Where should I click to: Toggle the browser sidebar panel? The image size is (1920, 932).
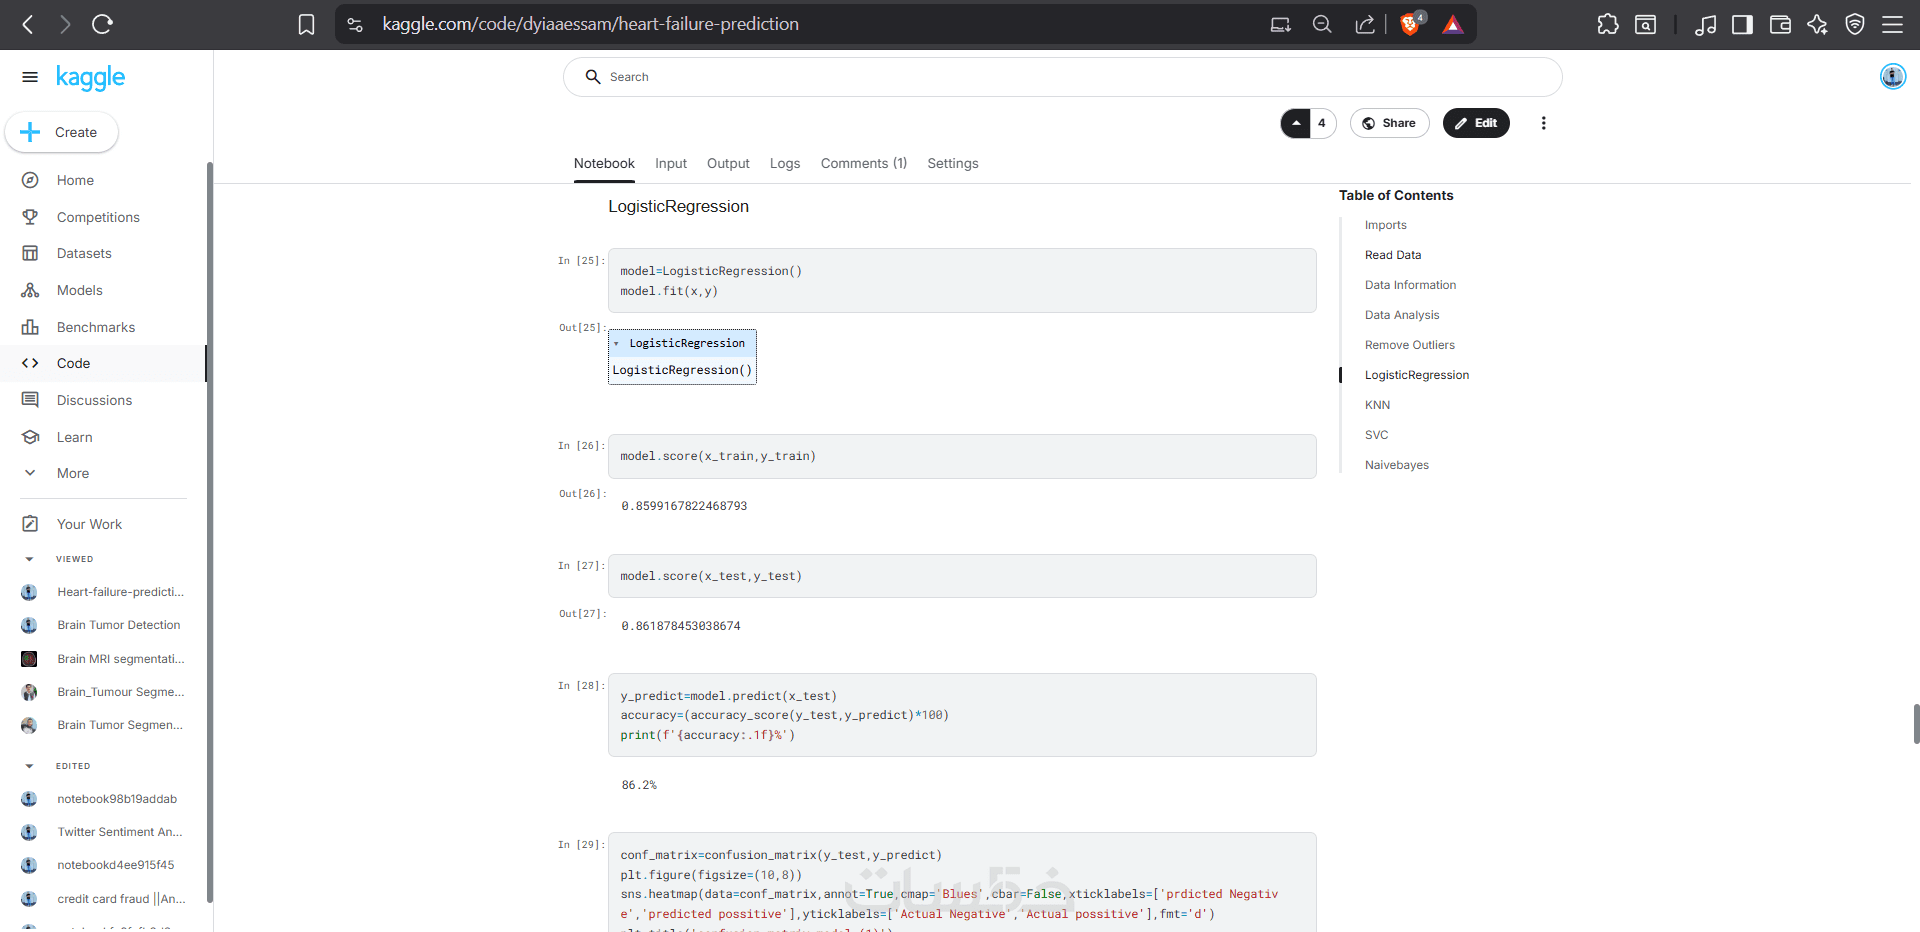pyautogui.click(x=1742, y=24)
